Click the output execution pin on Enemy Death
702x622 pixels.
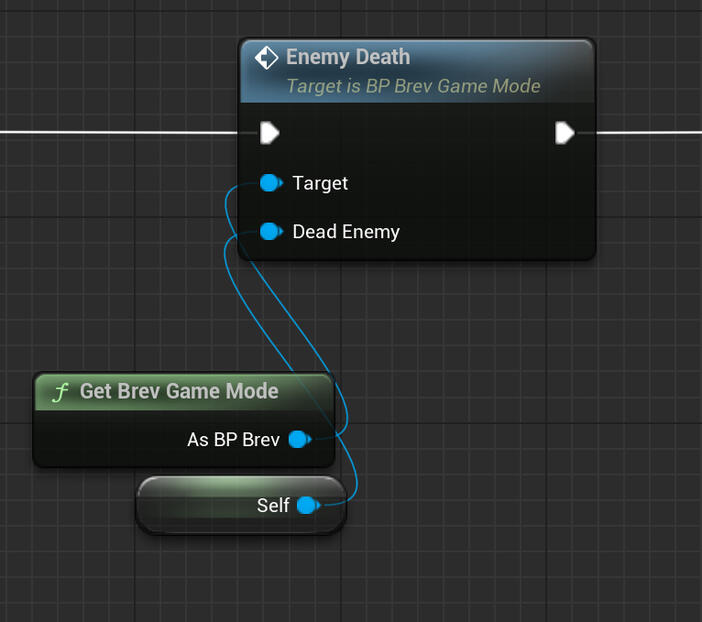[564, 133]
